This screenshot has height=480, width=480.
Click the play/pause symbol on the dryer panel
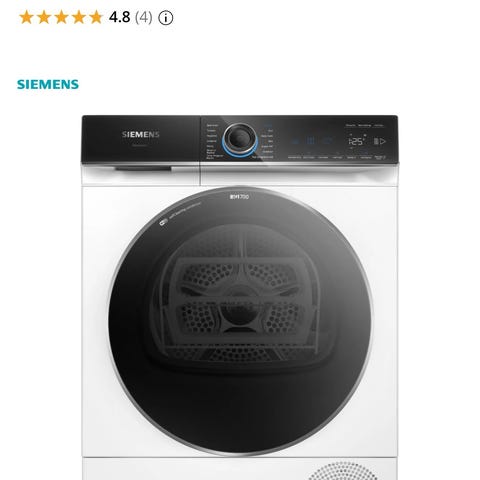(x=379, y=141)
